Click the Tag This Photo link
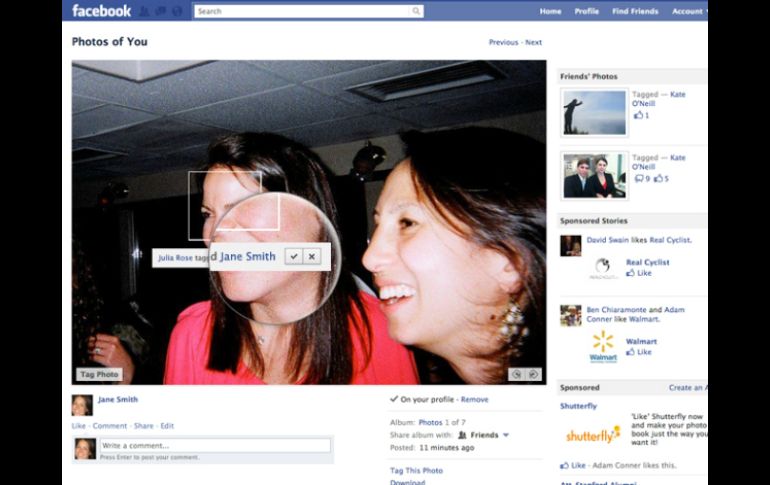 point(416,470)
